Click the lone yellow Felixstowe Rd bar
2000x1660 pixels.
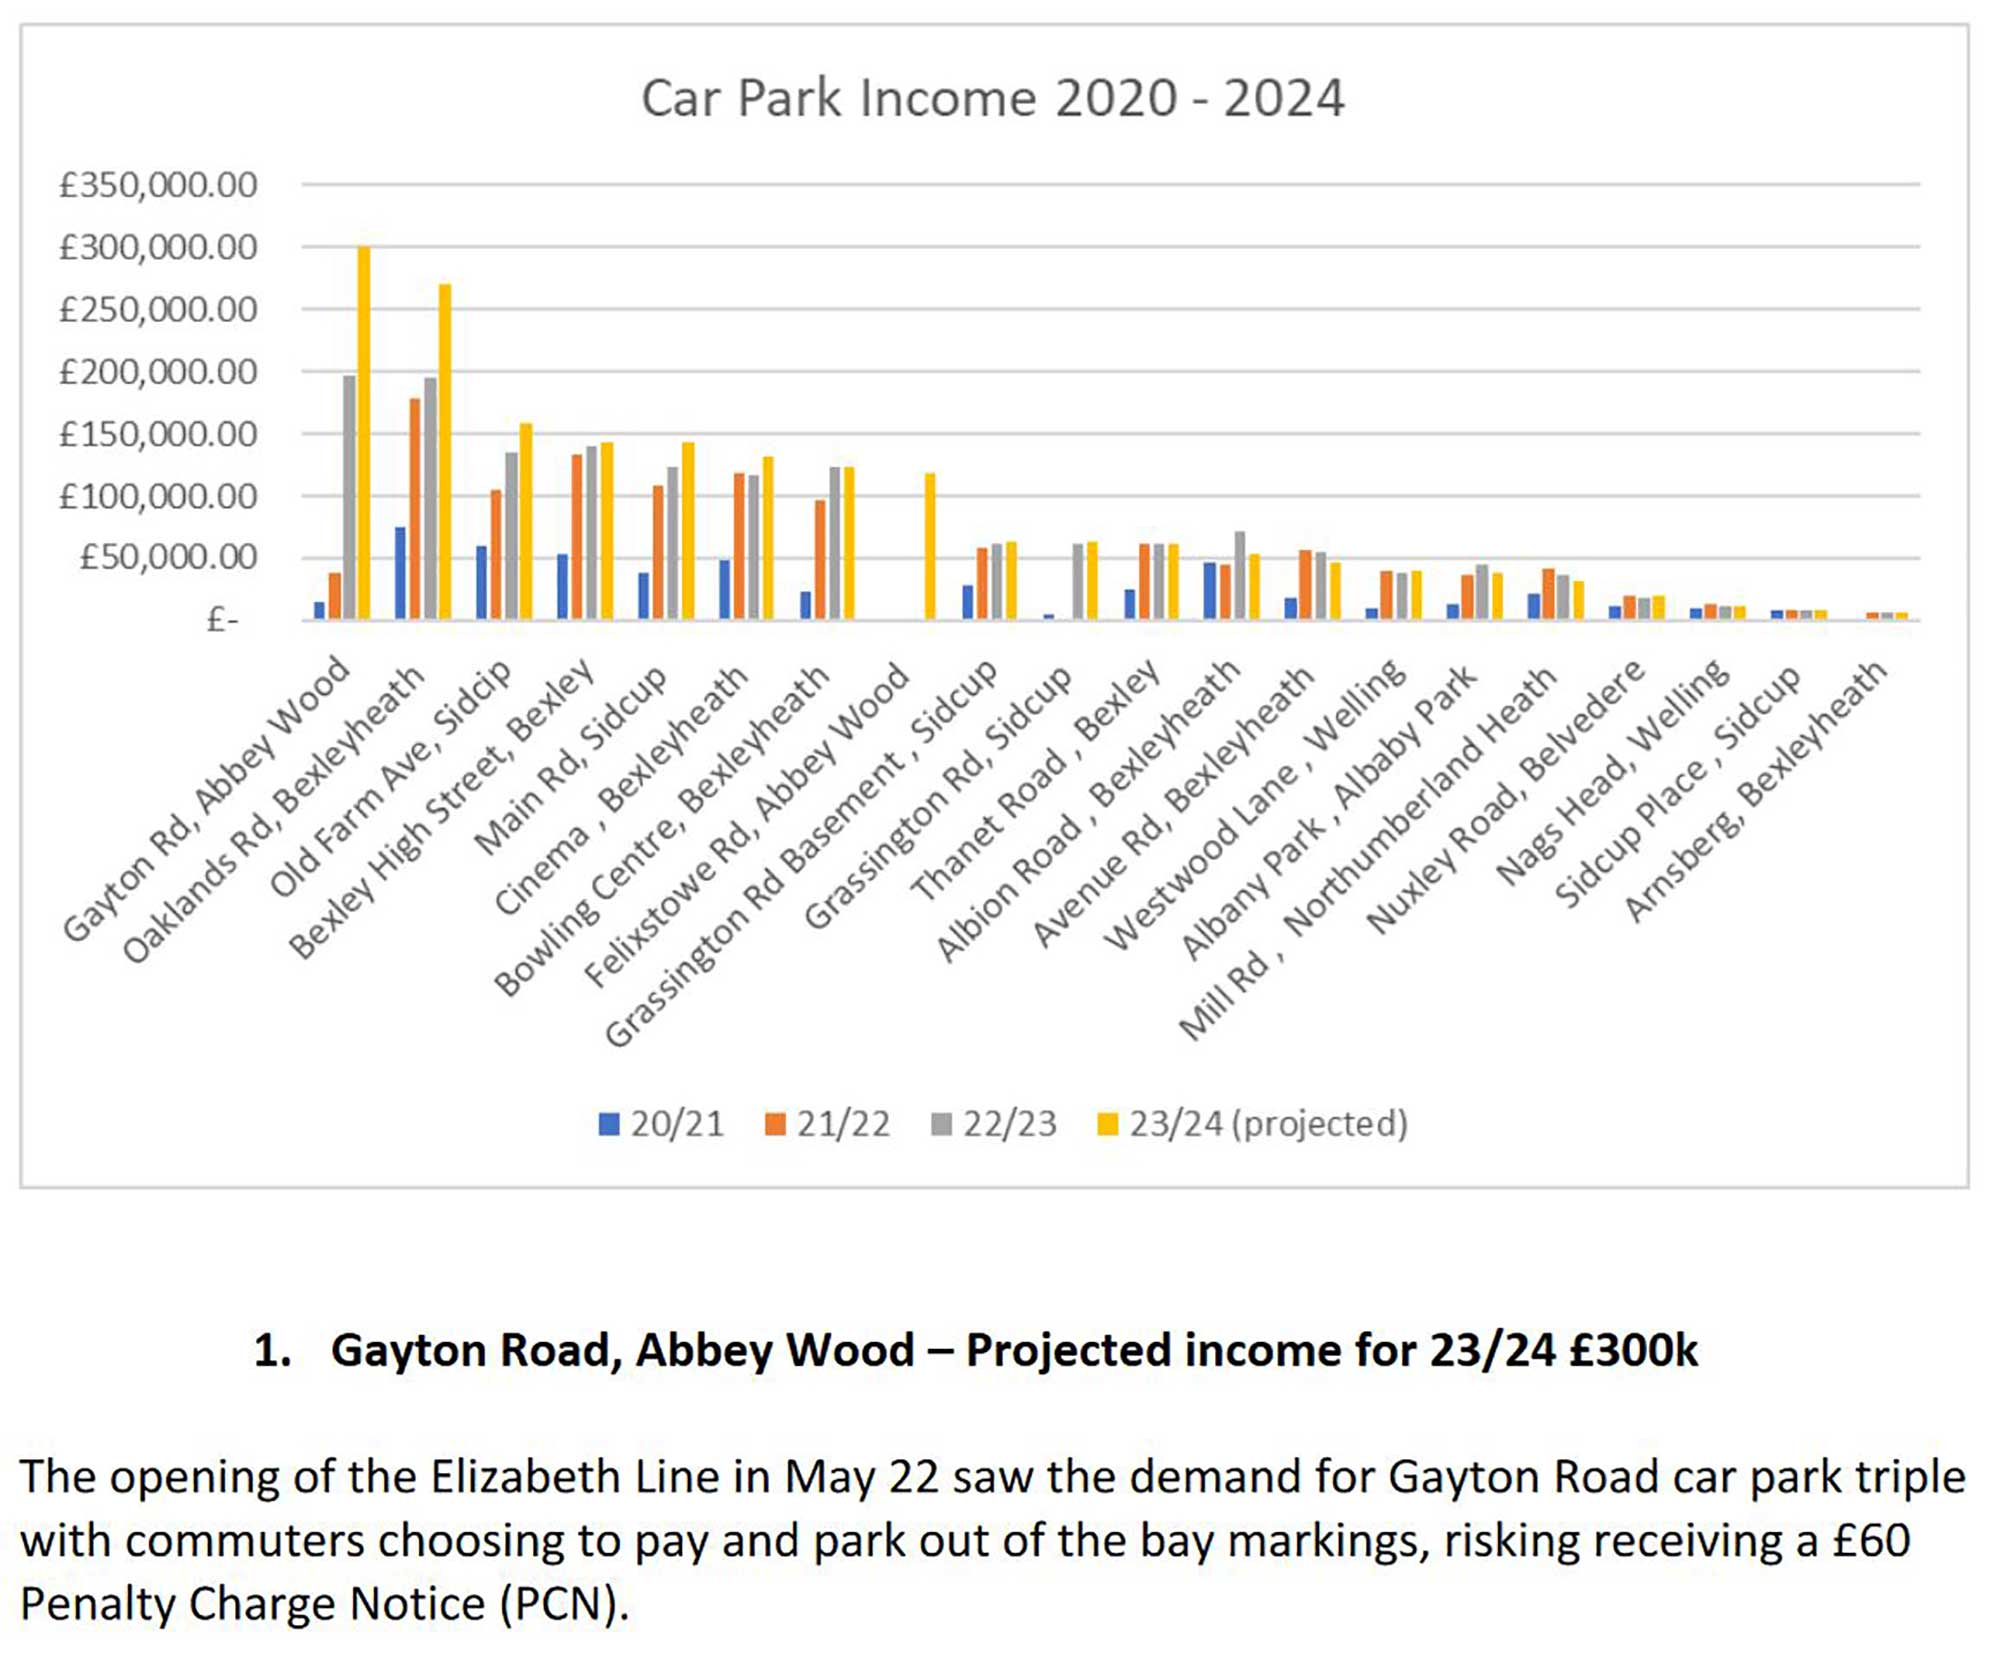tap(930, 545)
